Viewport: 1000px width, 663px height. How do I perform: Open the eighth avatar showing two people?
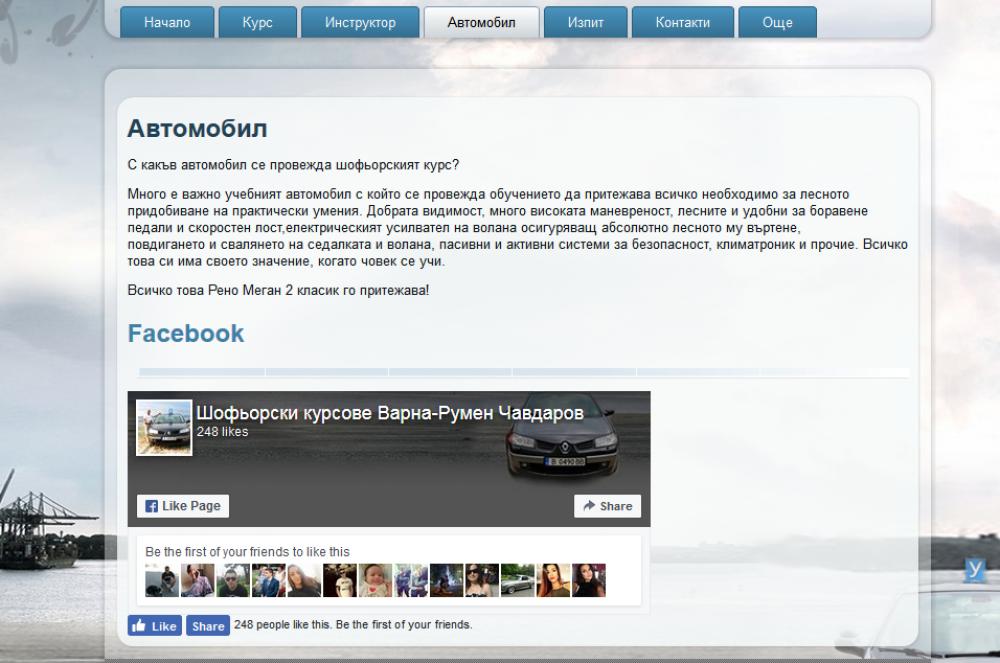tap(411, 580)
